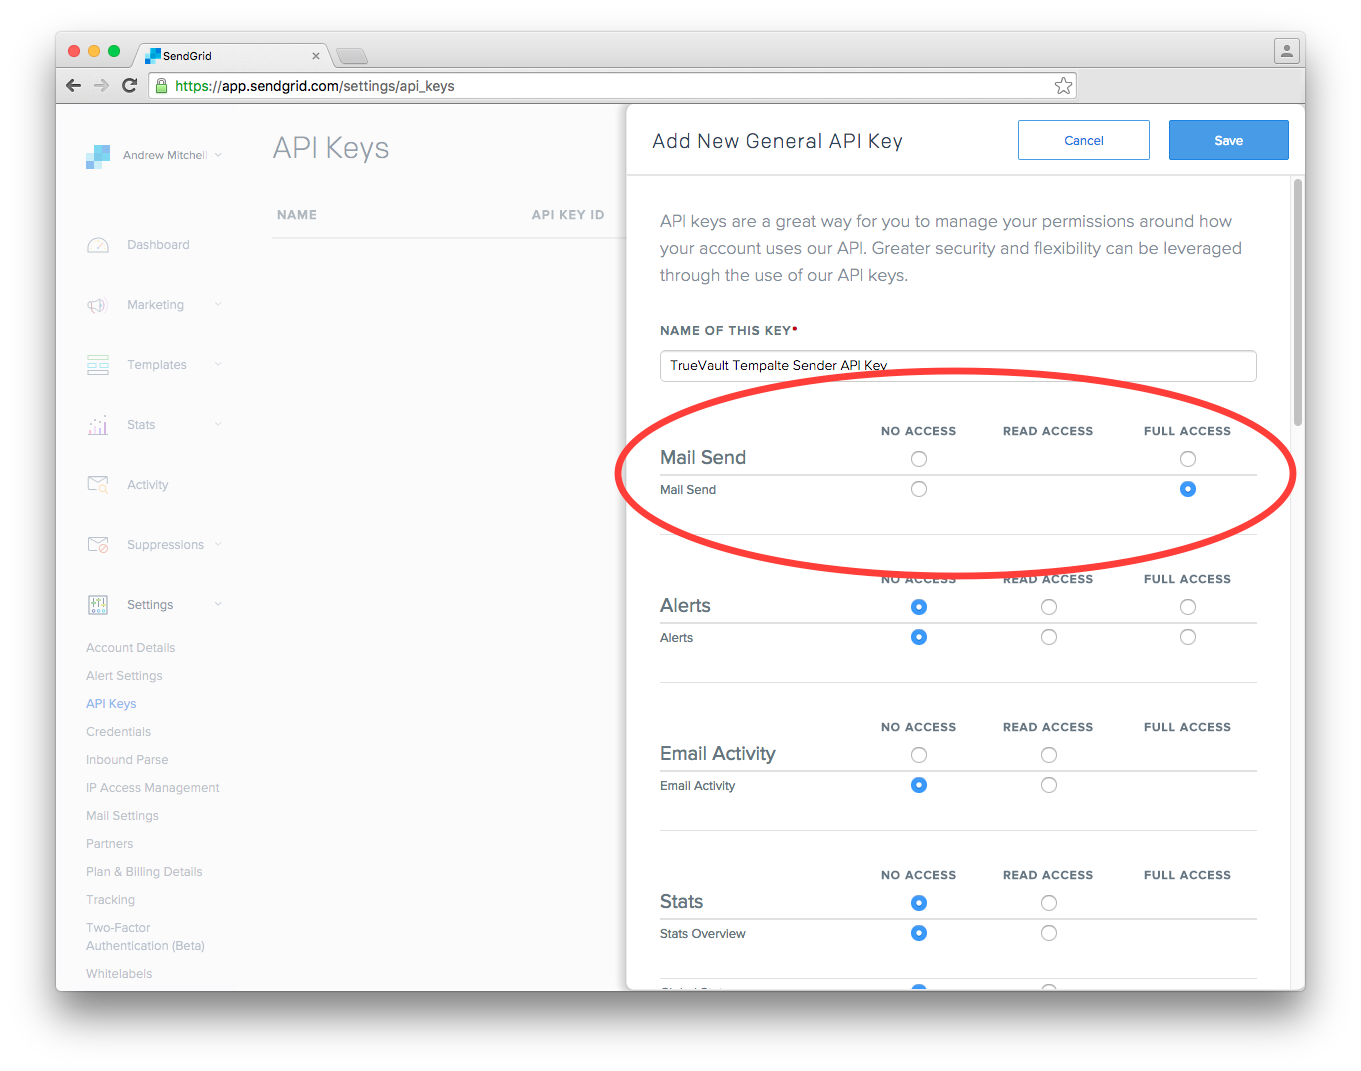Open Mail Settings page
The height and width of the screenshot is (1071, 1361).
pos(122,816)
